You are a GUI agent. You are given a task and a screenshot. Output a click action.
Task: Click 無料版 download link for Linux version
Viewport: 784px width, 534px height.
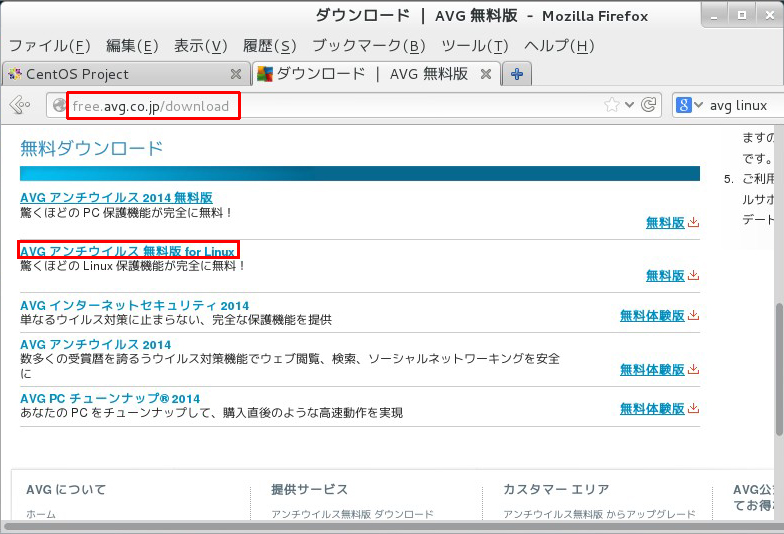665,275
